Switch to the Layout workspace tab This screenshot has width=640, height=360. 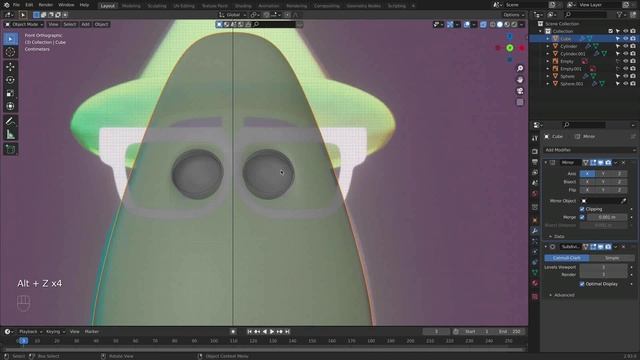107,6
